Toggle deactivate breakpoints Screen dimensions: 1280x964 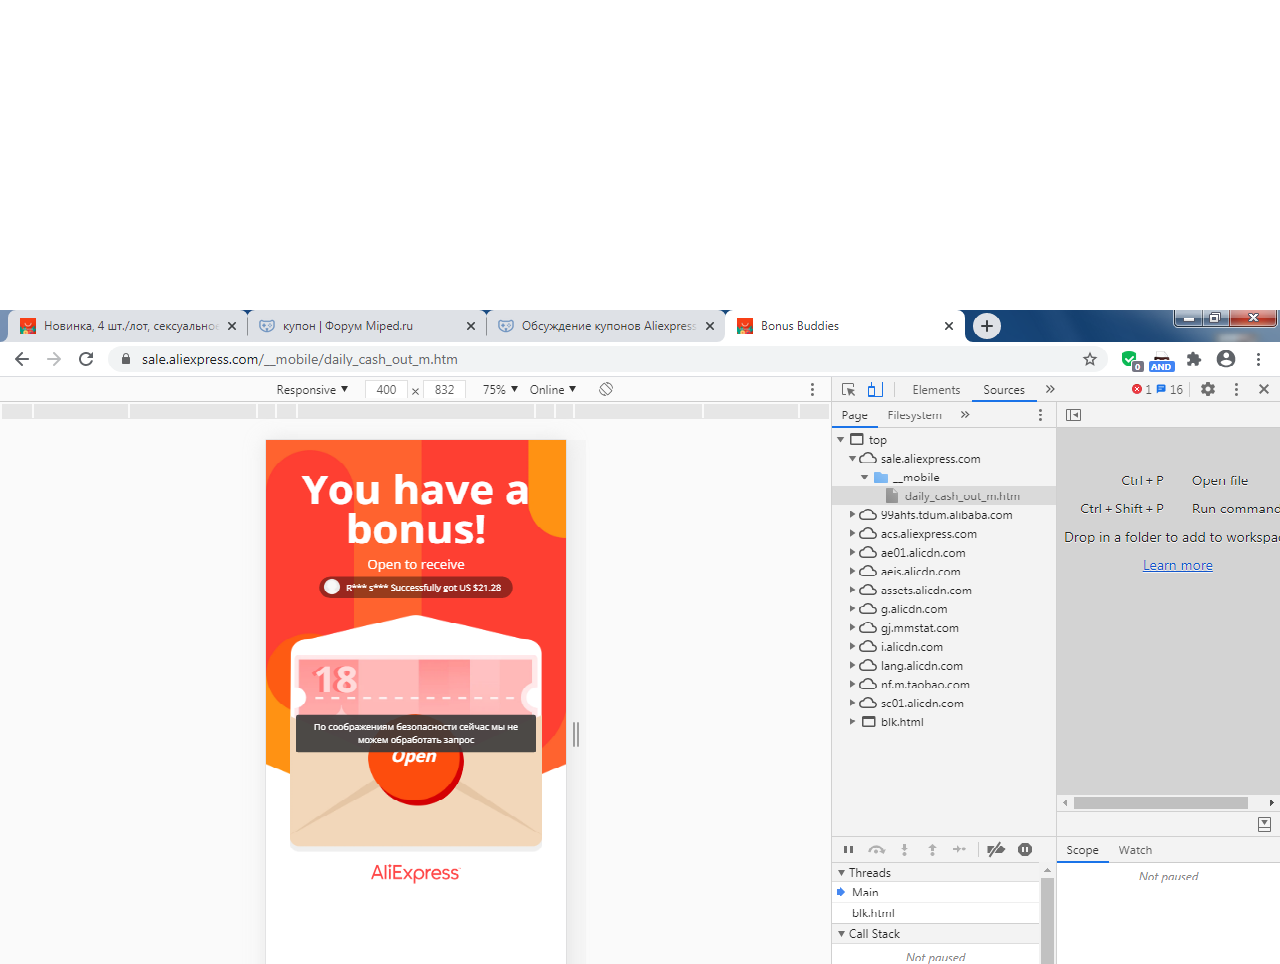996,850
